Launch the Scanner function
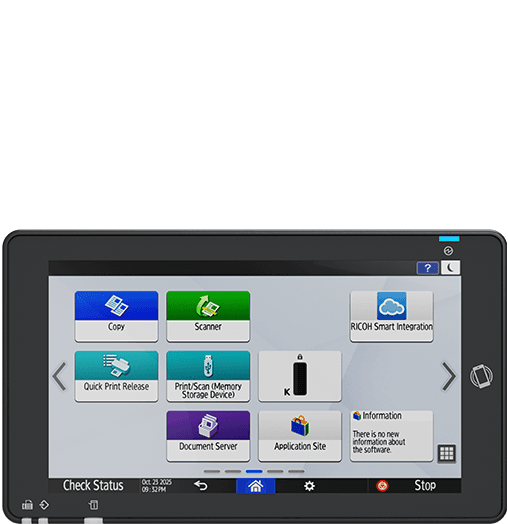Image resolution: width=508 pixels, height=524 pixels. 208,316
